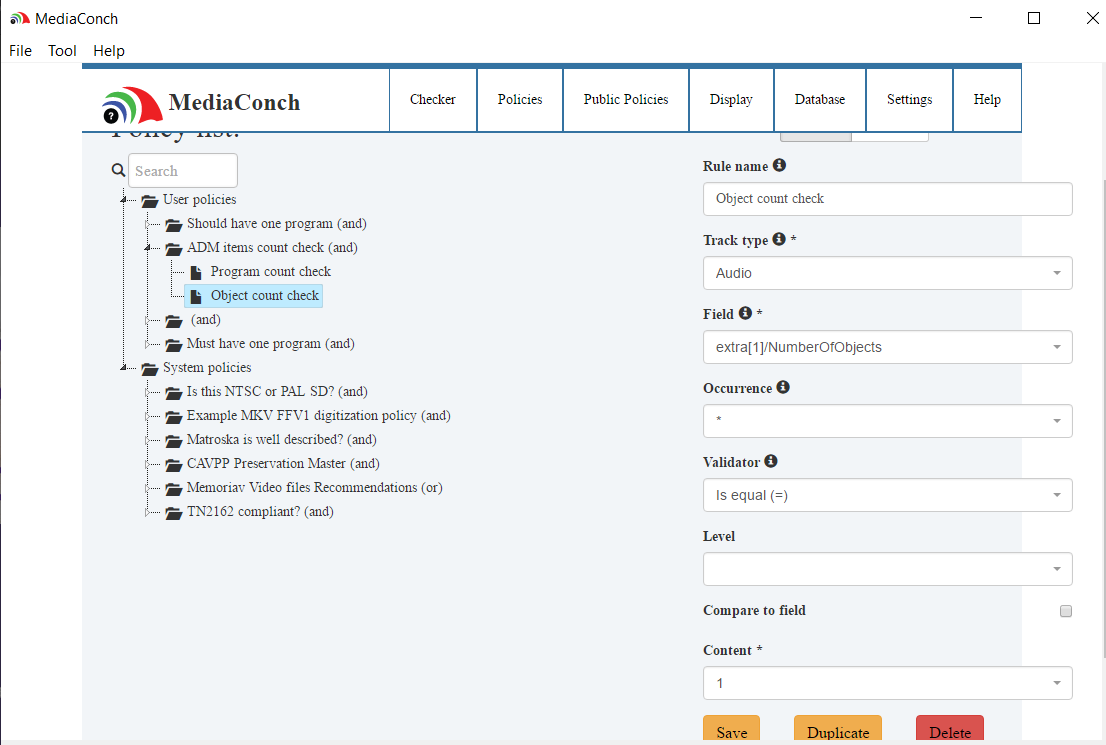Show the Occurrence info icon
Screen dimensions: 1106x745
pos(783,387)
